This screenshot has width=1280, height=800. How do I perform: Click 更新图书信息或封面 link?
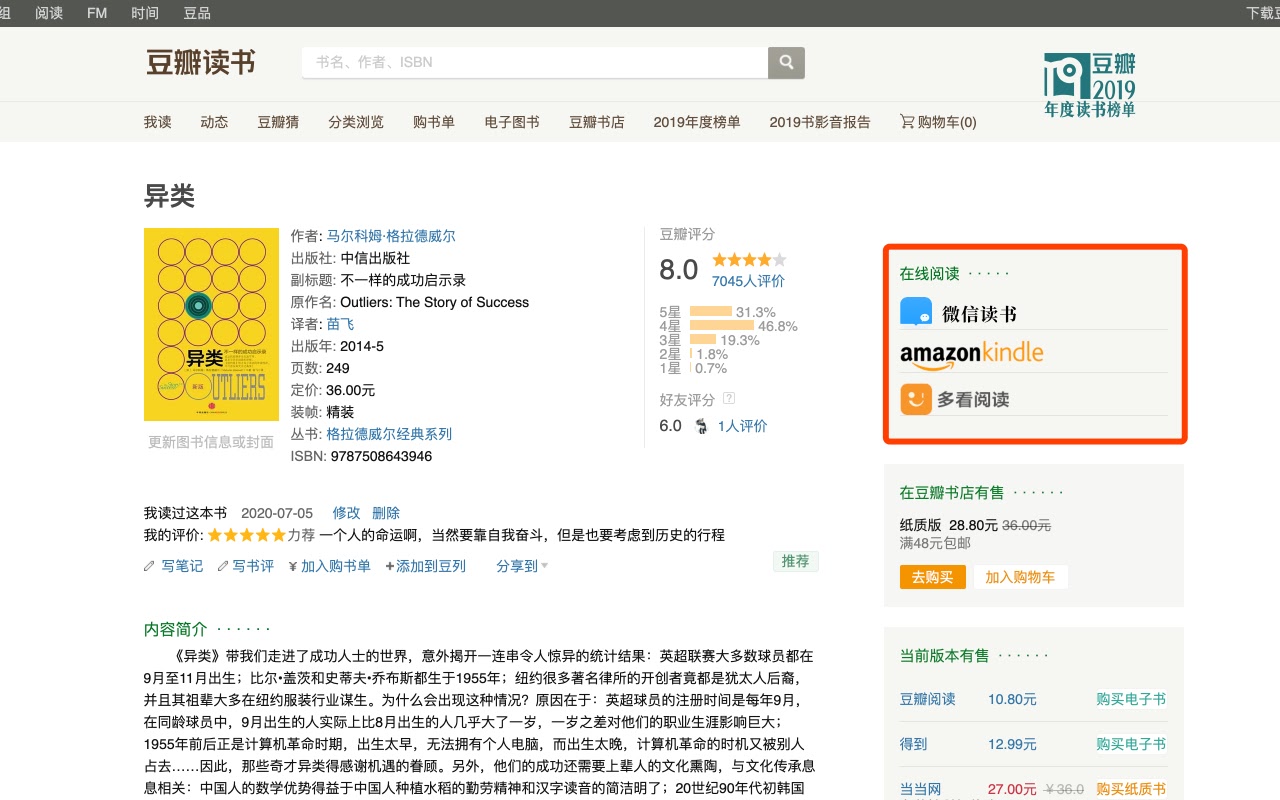pos(211,442)
